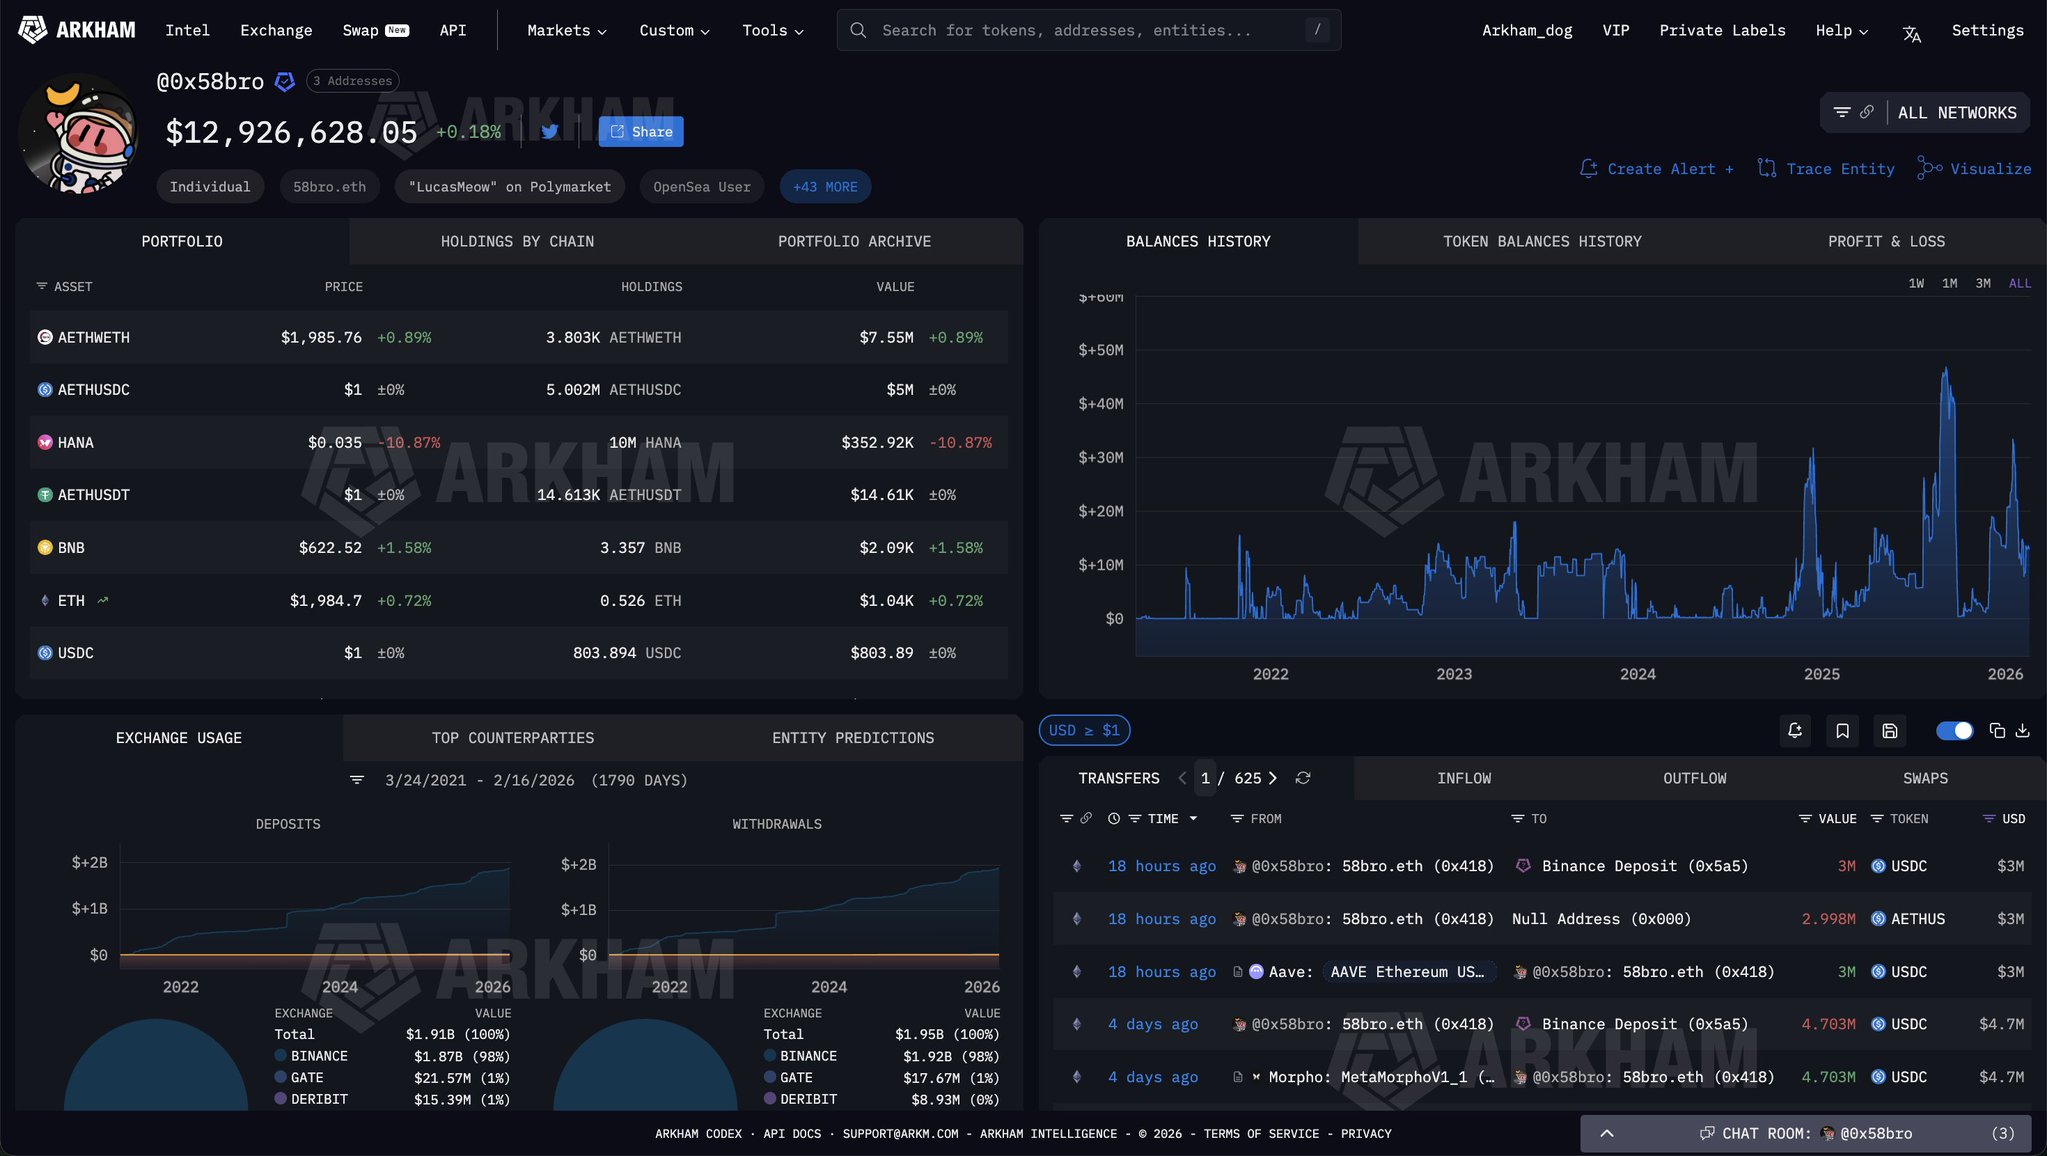Select the 1W range on balances chart
This screenshot has width=2047, height=1156.
click(1915, 284)
